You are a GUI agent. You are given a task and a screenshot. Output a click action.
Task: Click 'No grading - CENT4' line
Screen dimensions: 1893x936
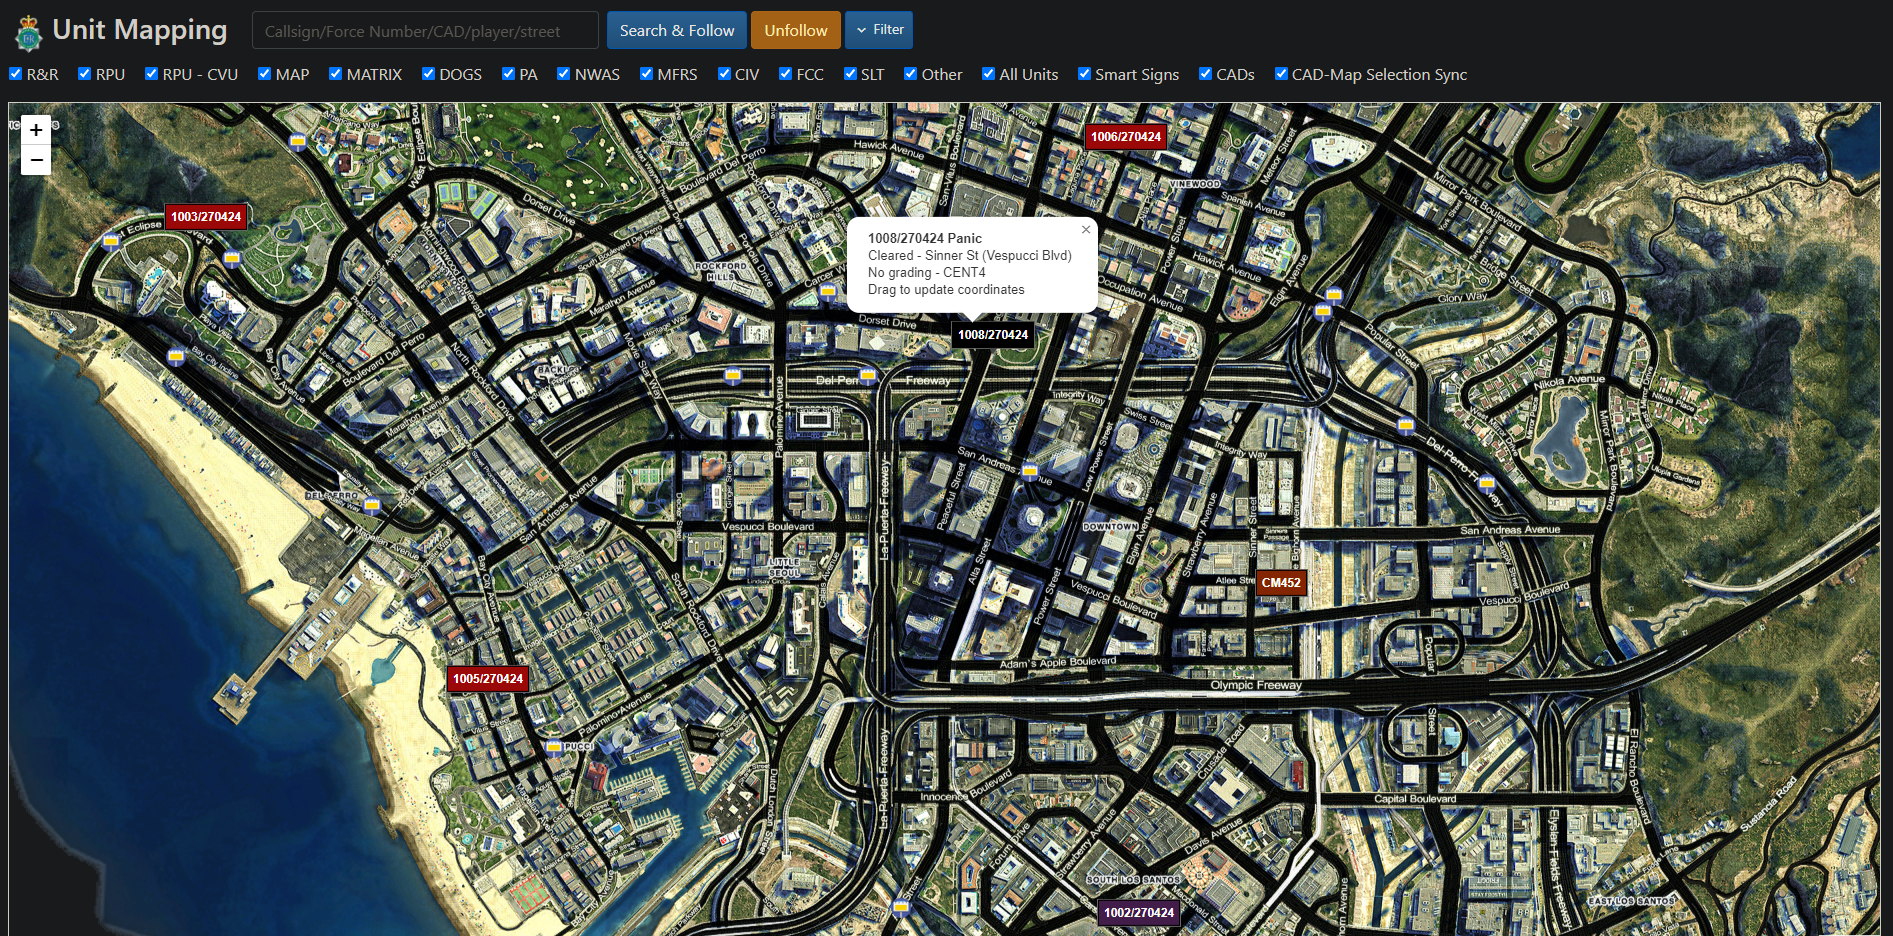927,272
